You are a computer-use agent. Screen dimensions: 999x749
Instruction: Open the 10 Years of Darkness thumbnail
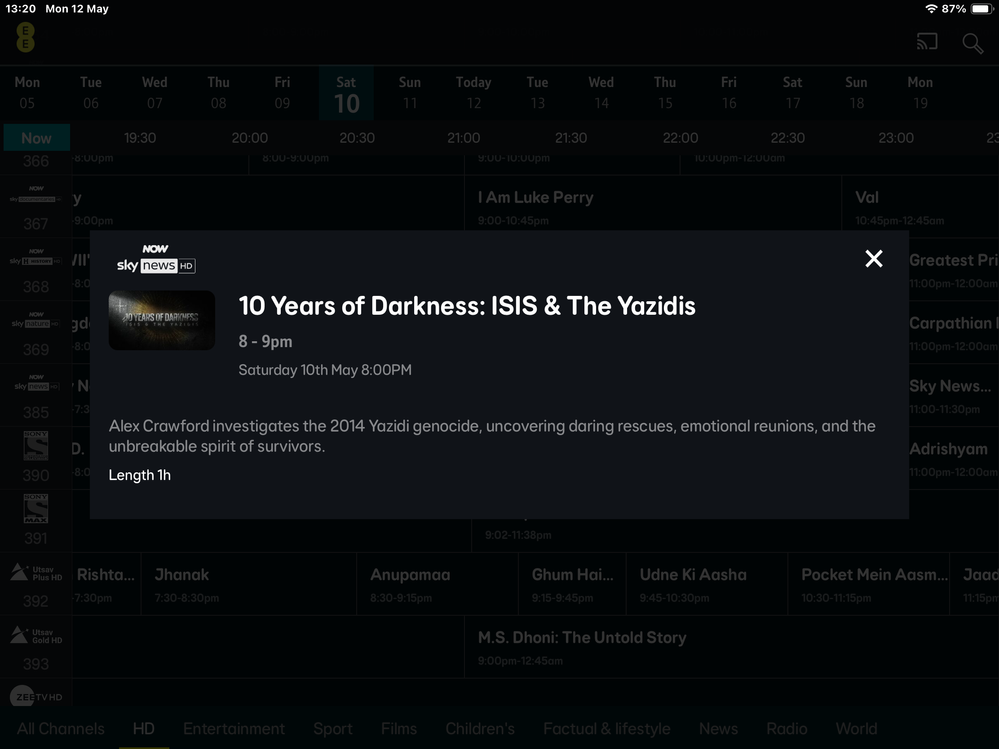coord(162,320)
